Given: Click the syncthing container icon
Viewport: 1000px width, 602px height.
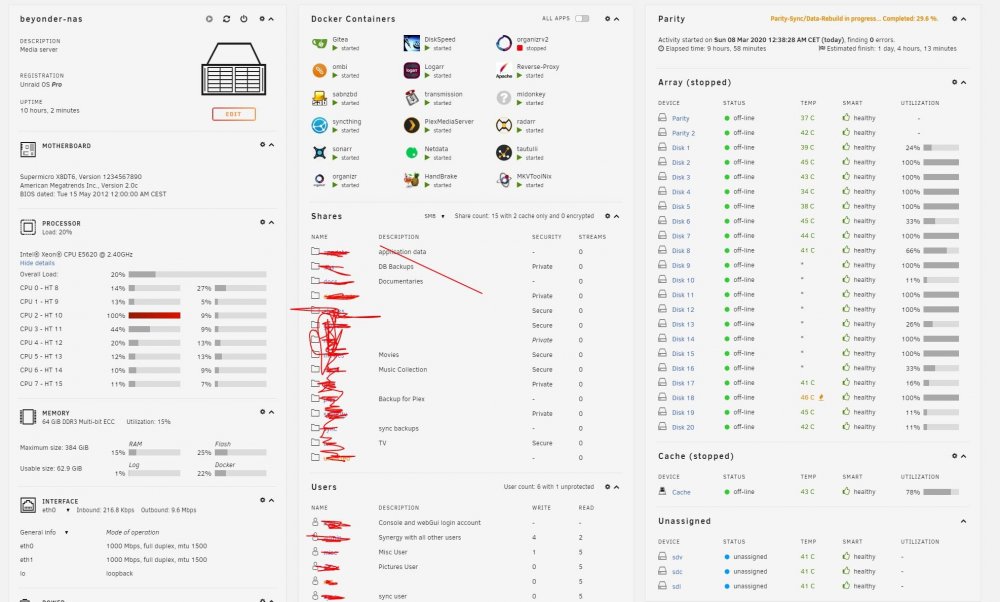Looking at the screenshot, I should 320,126.
